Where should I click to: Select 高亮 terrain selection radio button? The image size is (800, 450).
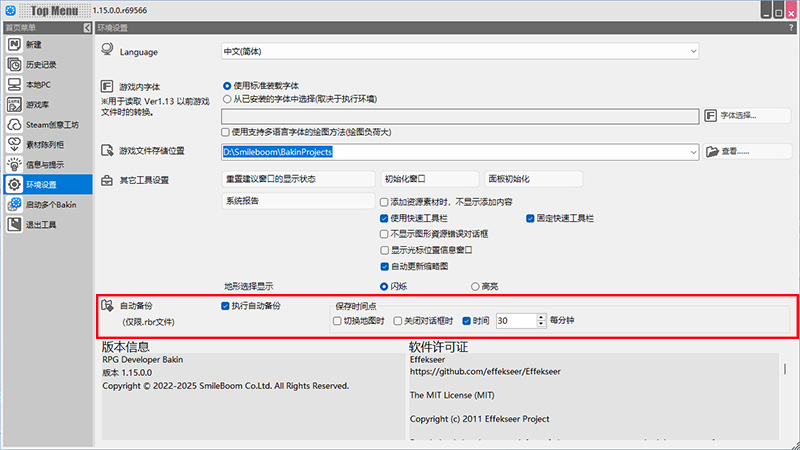472,286
